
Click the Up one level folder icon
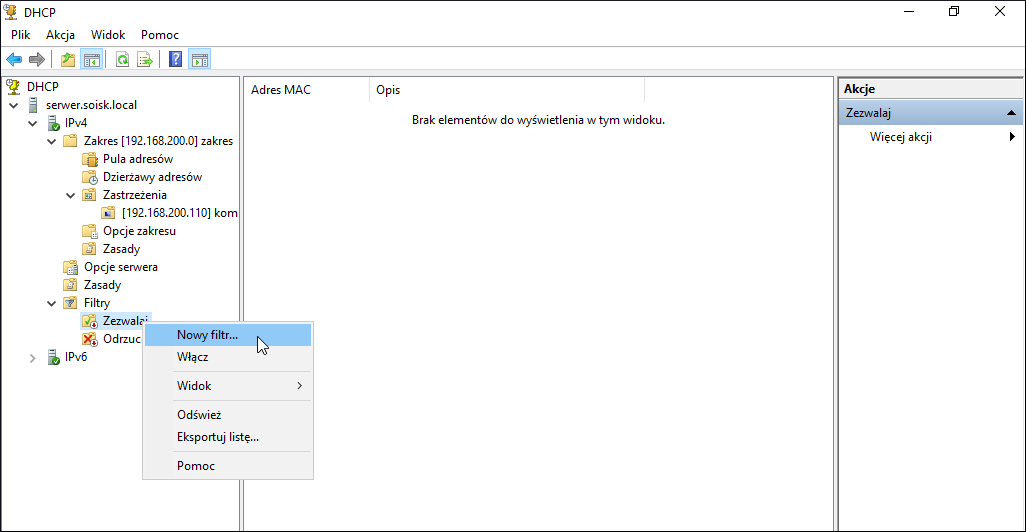[67, 60]
